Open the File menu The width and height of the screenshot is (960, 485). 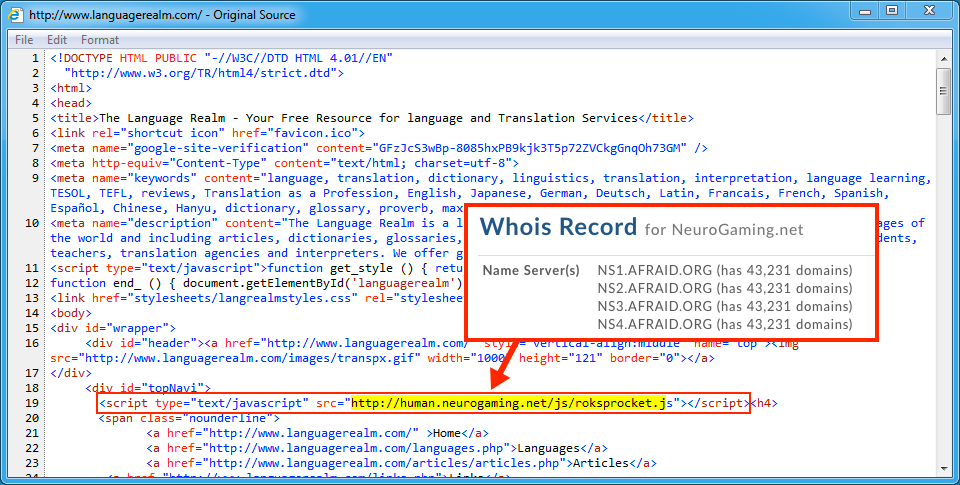tap(24, 40)
